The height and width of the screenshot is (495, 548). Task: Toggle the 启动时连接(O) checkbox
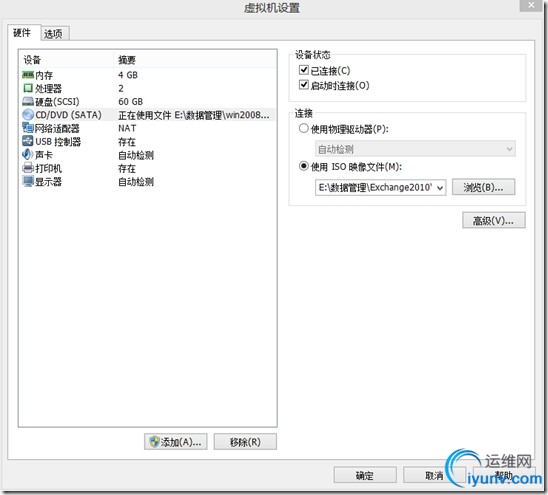[x=304, y=85]
